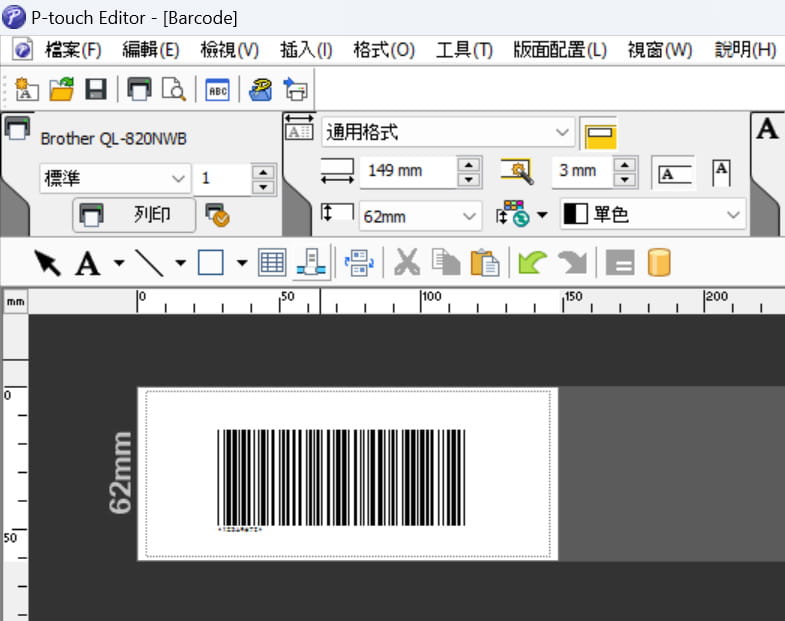This screenshot has height=621, width=785.
Task: Select the Rectangle shape tool
Action: 211,262
